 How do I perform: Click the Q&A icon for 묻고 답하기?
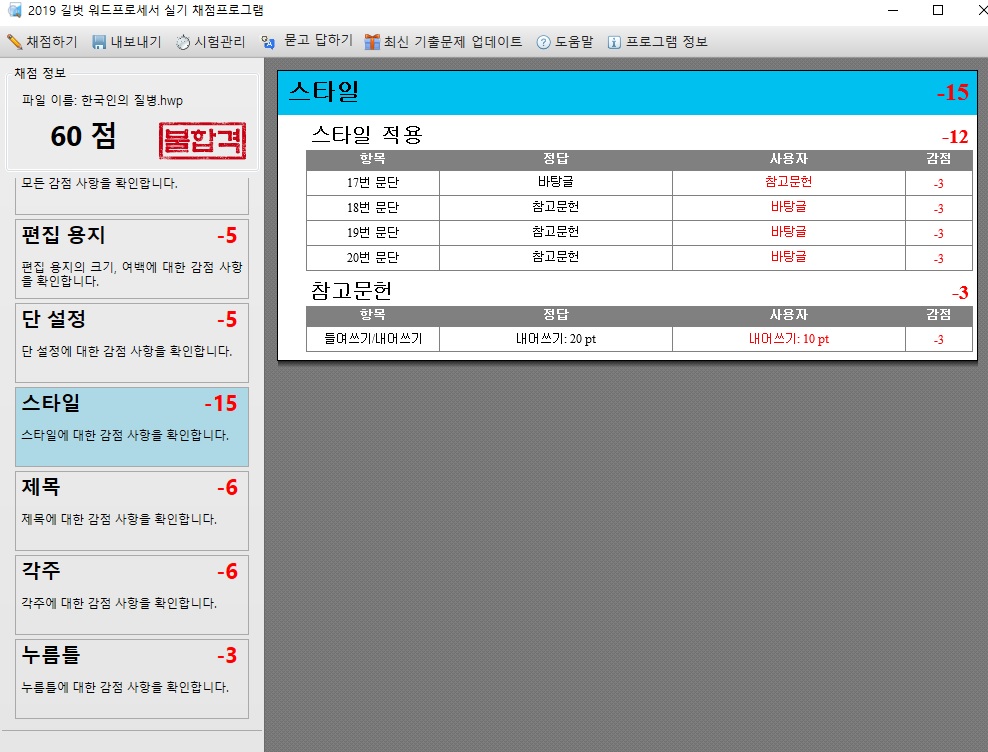coord(268,42)
